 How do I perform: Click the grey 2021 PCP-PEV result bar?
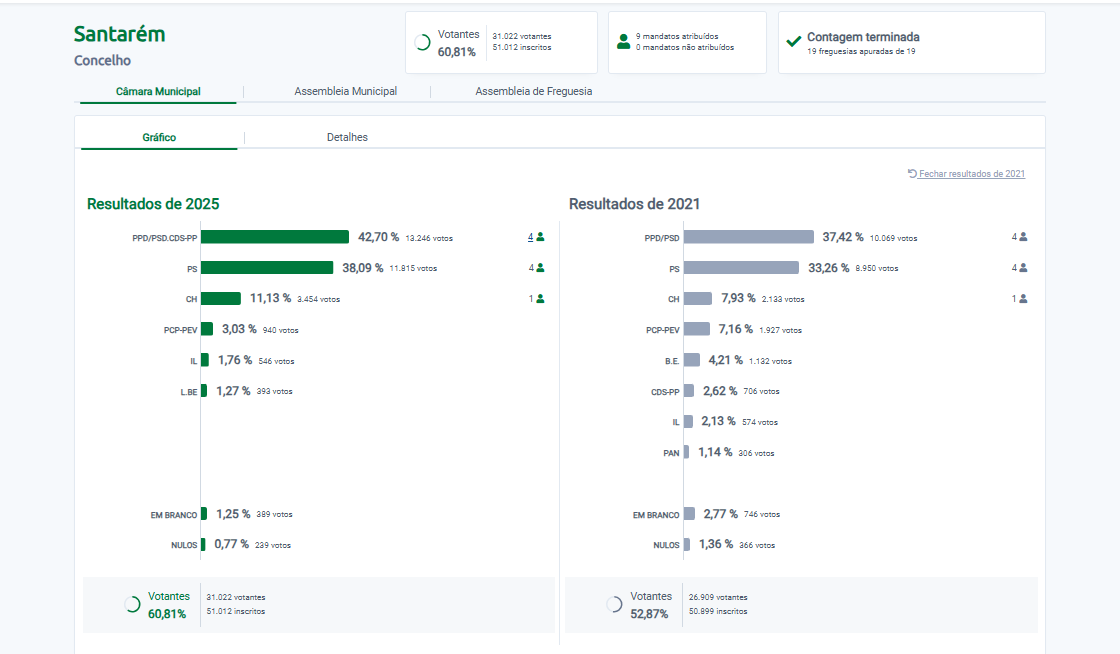click(697, 329)
